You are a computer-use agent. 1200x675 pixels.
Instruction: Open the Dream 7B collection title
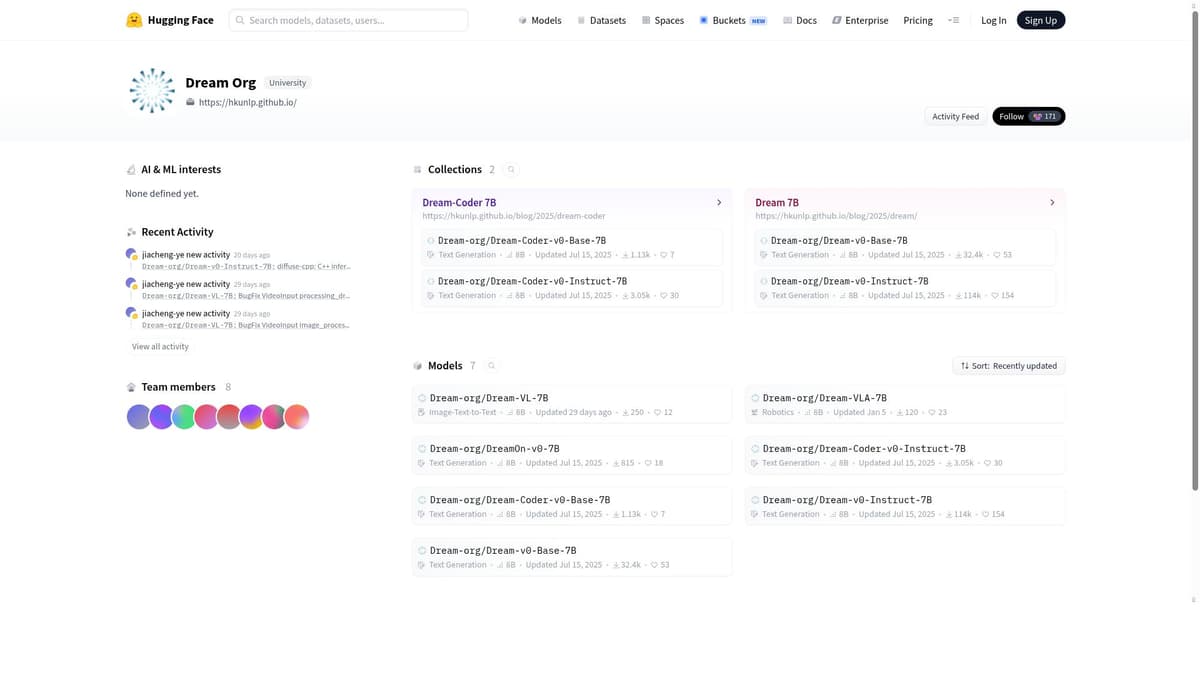777,202
